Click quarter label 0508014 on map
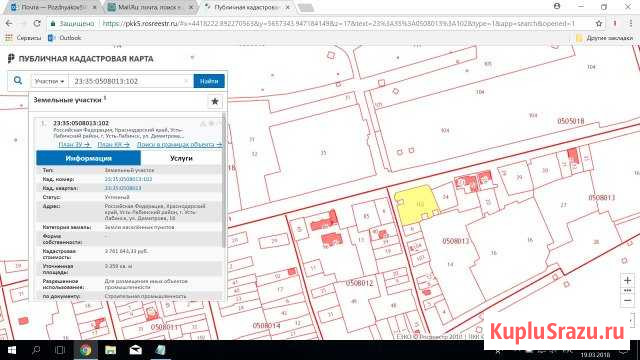The height and width of the screenshot is (360, 640). pos(267,325)
